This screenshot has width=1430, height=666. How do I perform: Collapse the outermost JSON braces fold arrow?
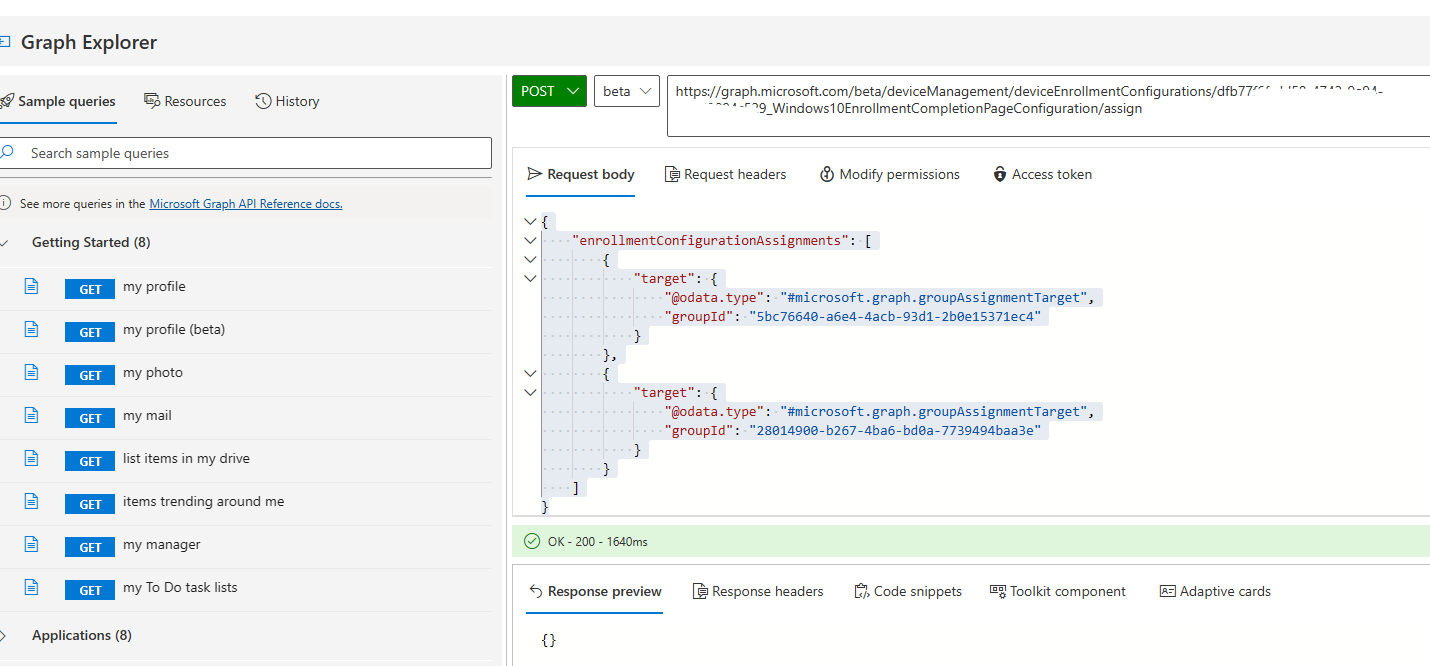530,221
